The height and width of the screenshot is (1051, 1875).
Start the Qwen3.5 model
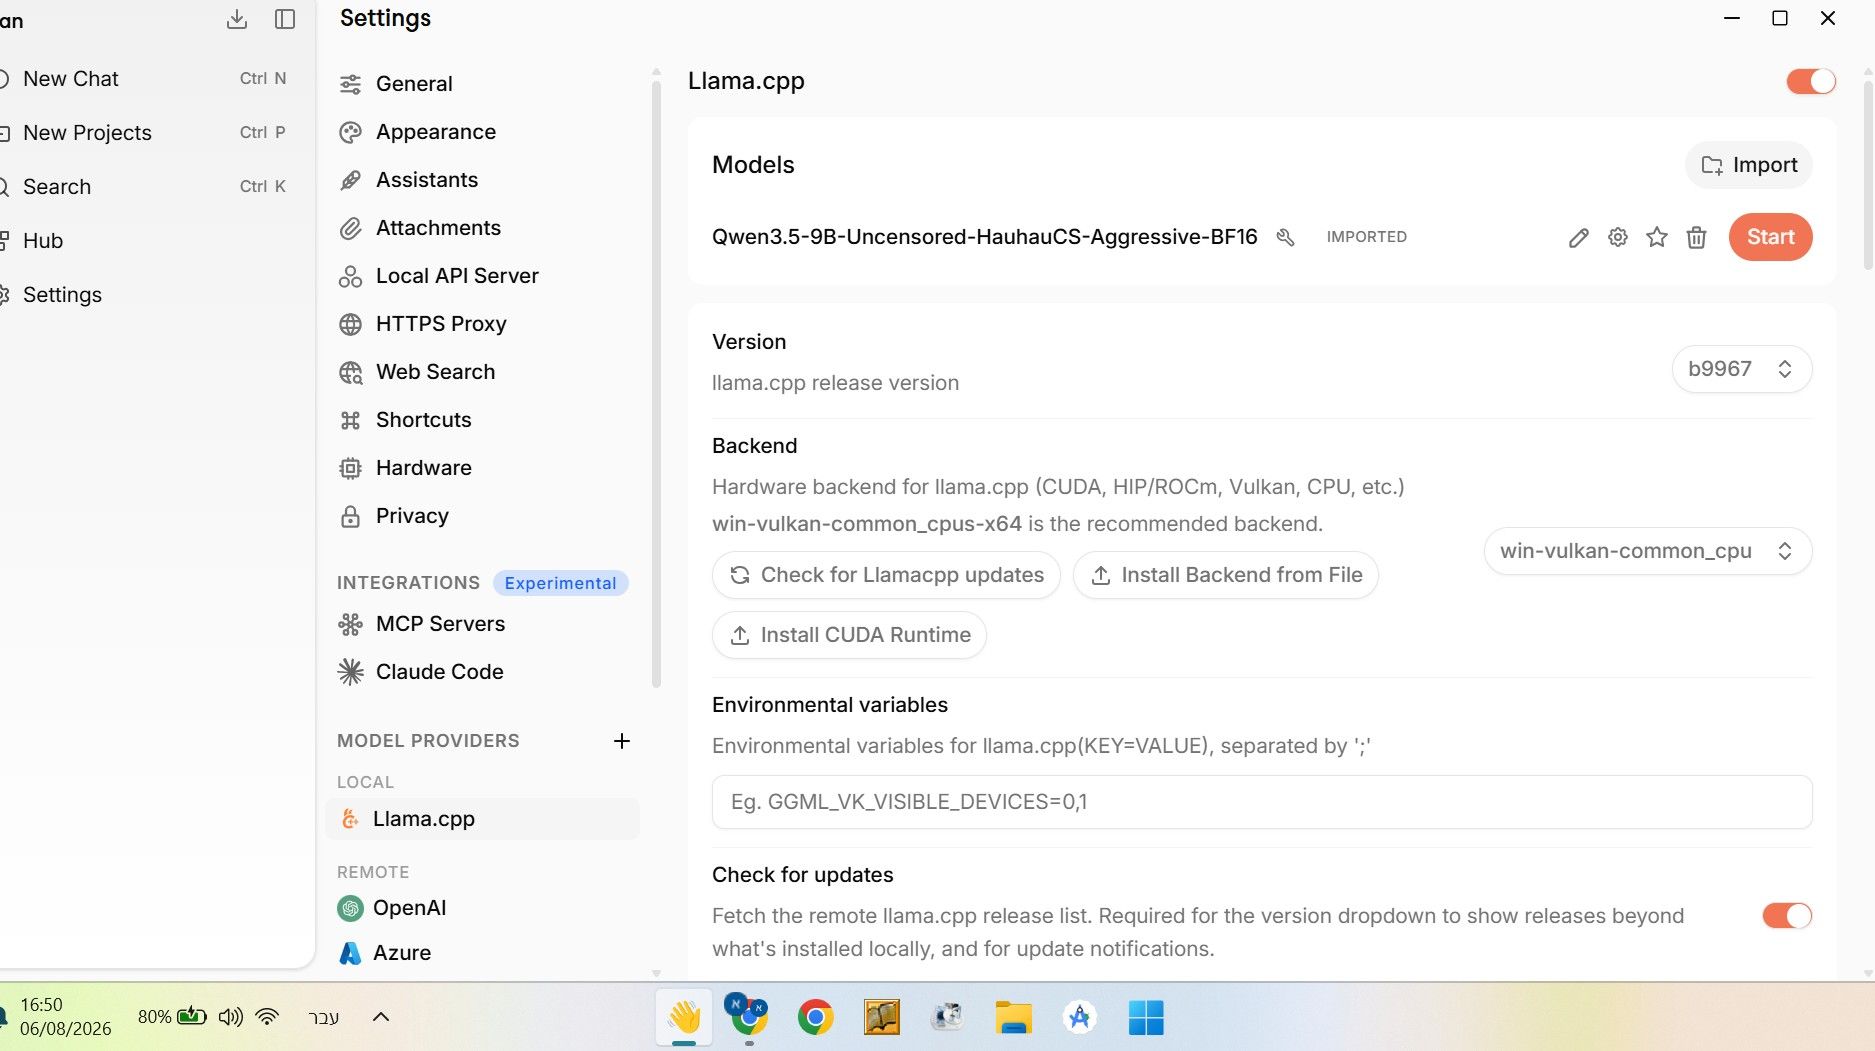click(x=1771, y=237)
